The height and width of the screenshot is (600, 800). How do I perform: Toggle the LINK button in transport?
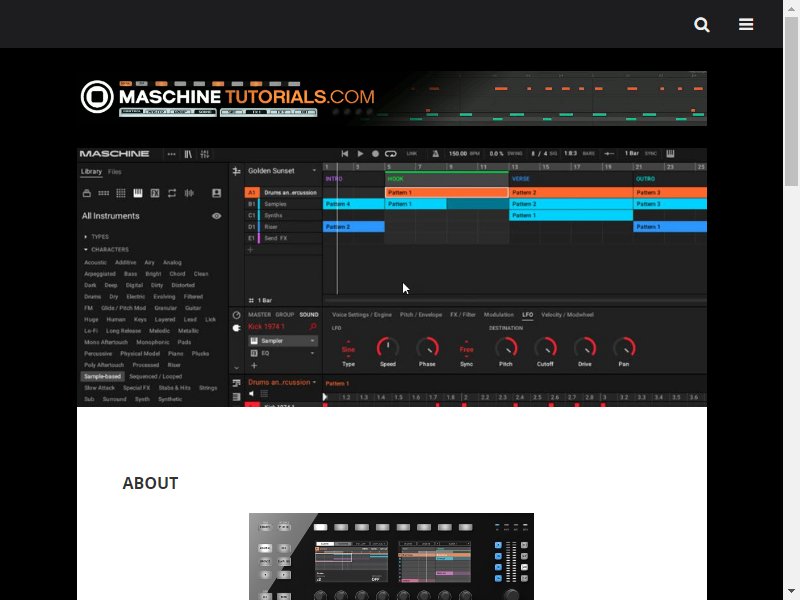[x=412, y=154]
